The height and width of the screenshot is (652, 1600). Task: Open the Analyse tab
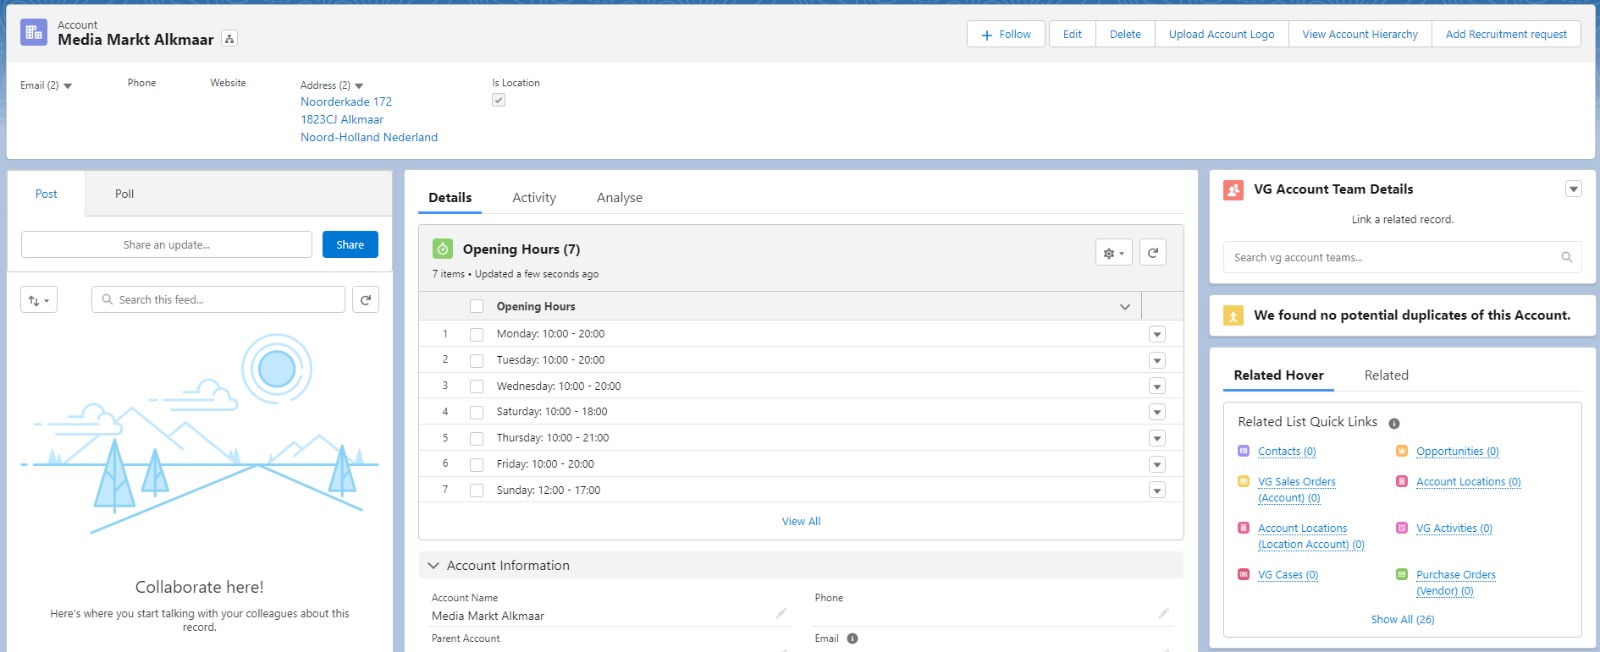(620, 198)
